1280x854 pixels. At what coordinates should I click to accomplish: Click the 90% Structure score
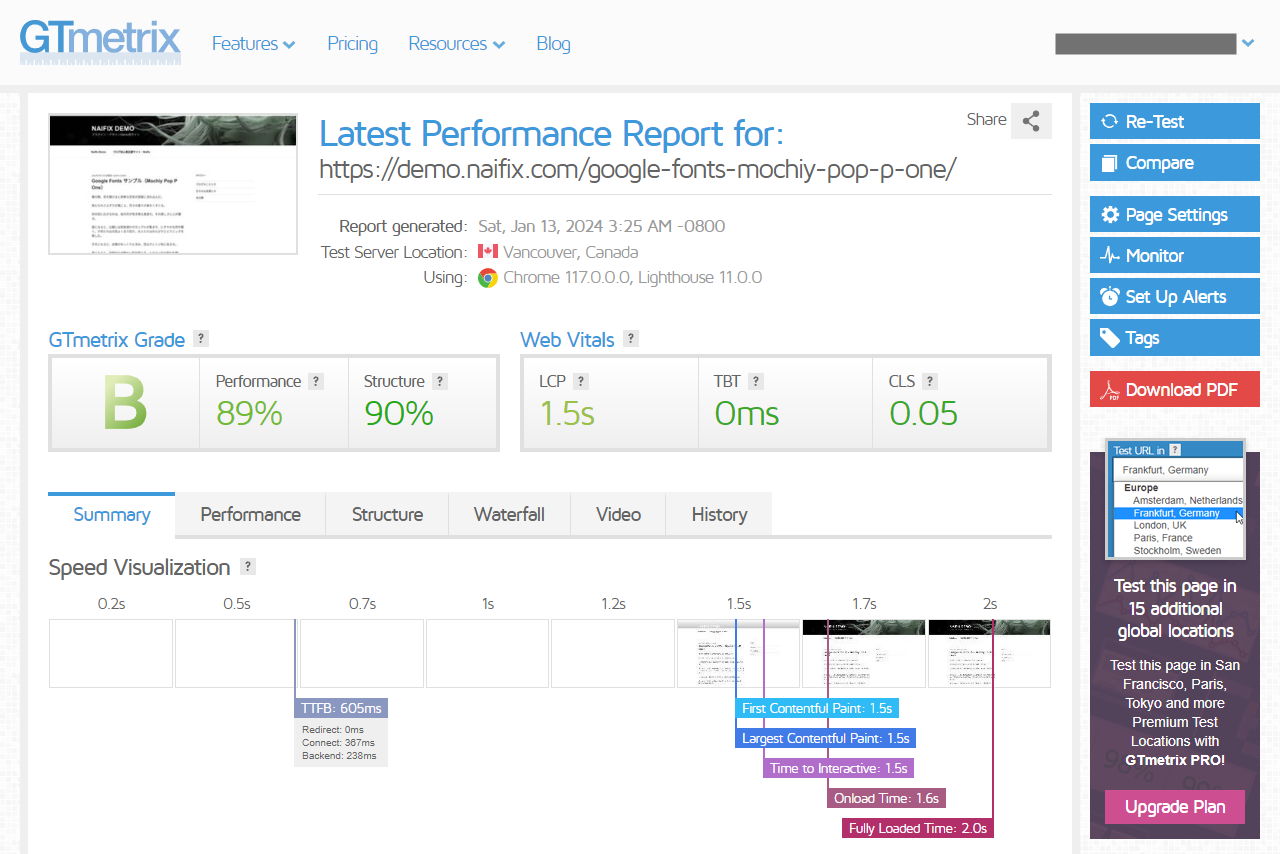(x=399, y=413)
